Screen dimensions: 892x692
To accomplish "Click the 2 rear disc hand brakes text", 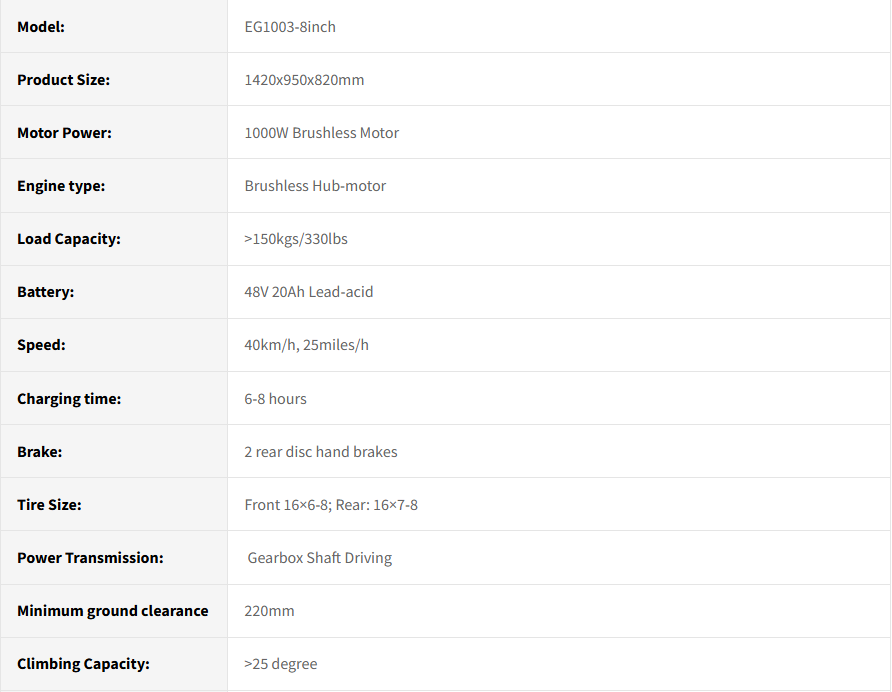I will [320, 452].
